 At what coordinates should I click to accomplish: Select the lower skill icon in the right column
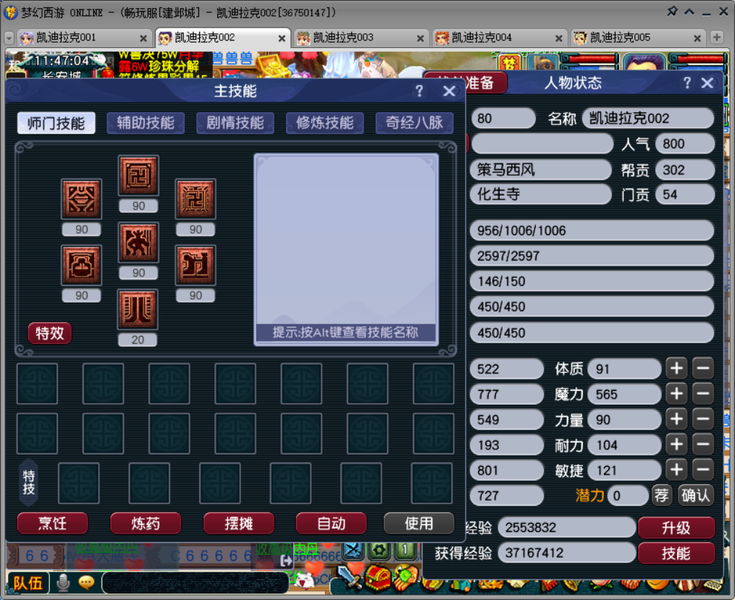pos(195,265)
